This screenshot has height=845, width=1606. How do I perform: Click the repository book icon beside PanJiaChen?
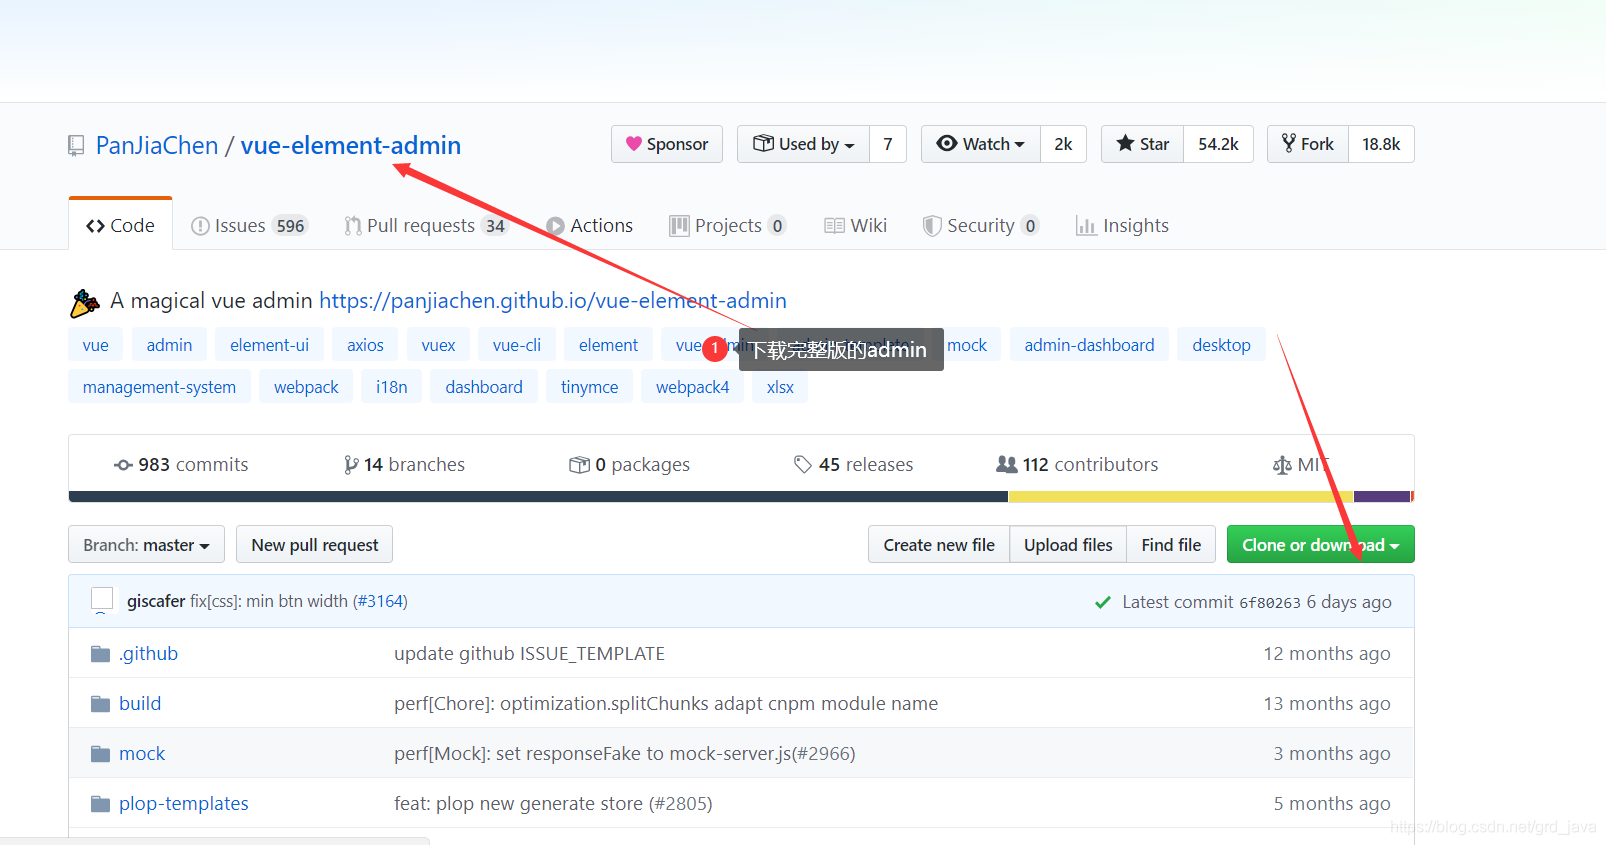76,146
